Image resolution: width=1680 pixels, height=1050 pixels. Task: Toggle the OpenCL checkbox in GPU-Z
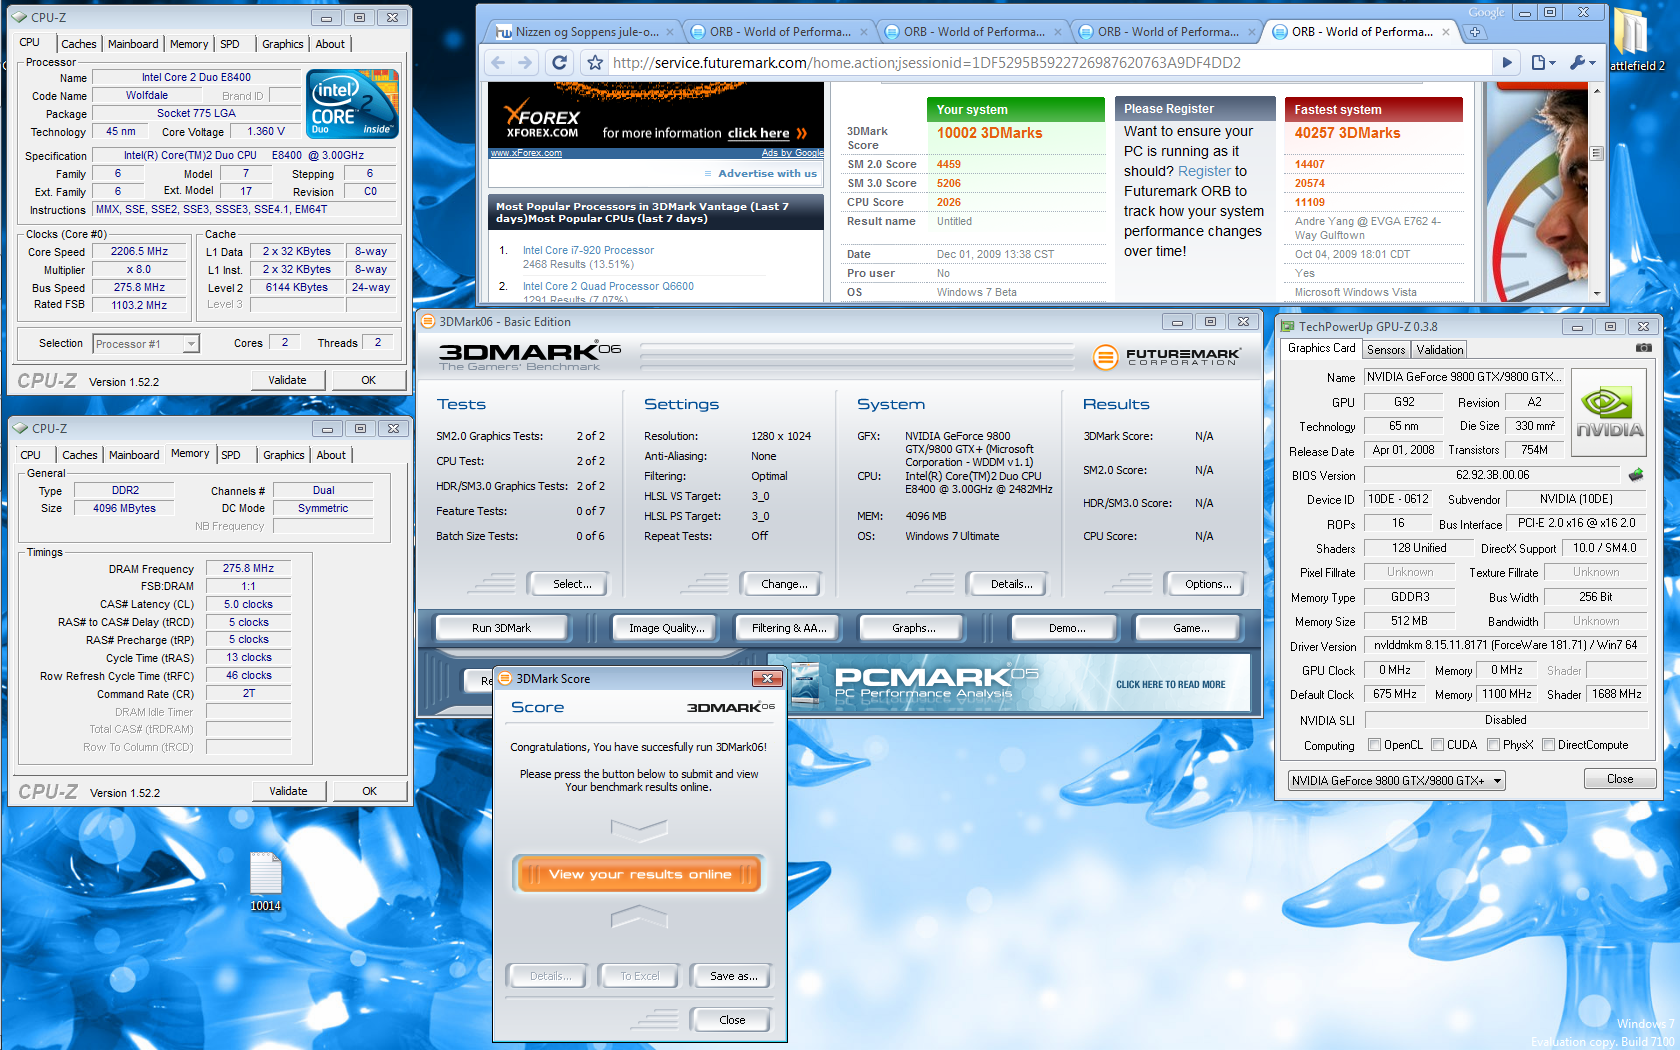pyautogui.click(x=1374, y=745)
